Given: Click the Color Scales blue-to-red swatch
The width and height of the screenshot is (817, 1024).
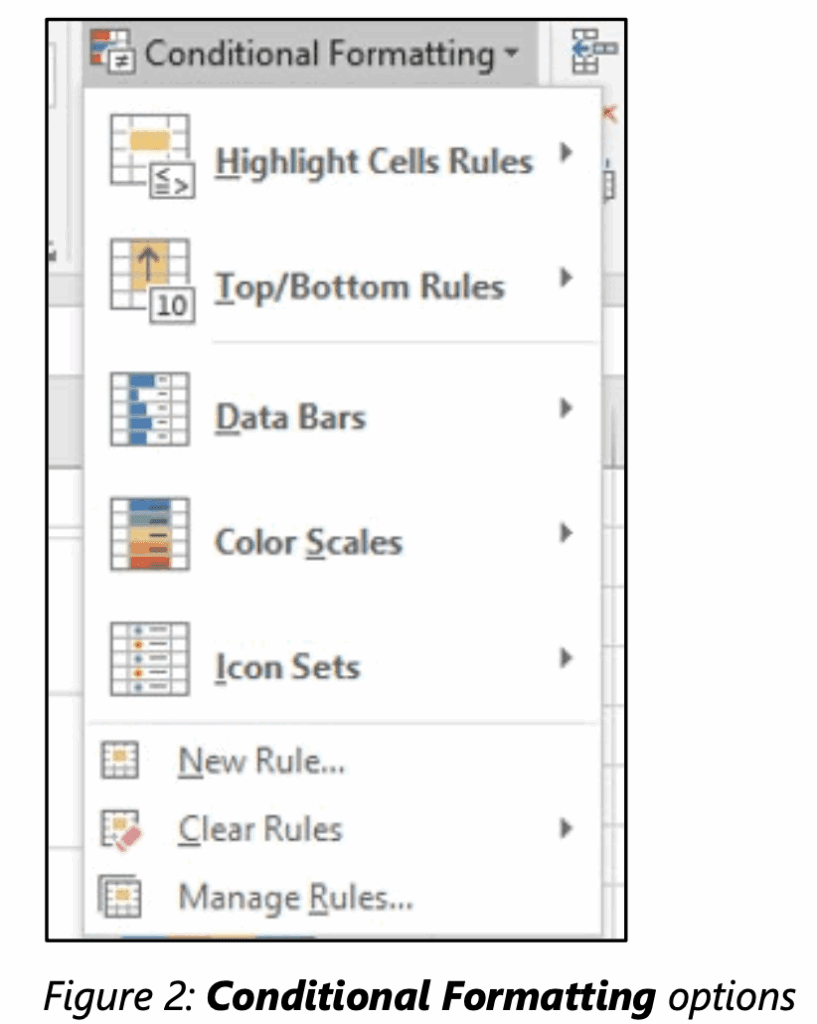Looking at the screenshot, I should (152, 535).
